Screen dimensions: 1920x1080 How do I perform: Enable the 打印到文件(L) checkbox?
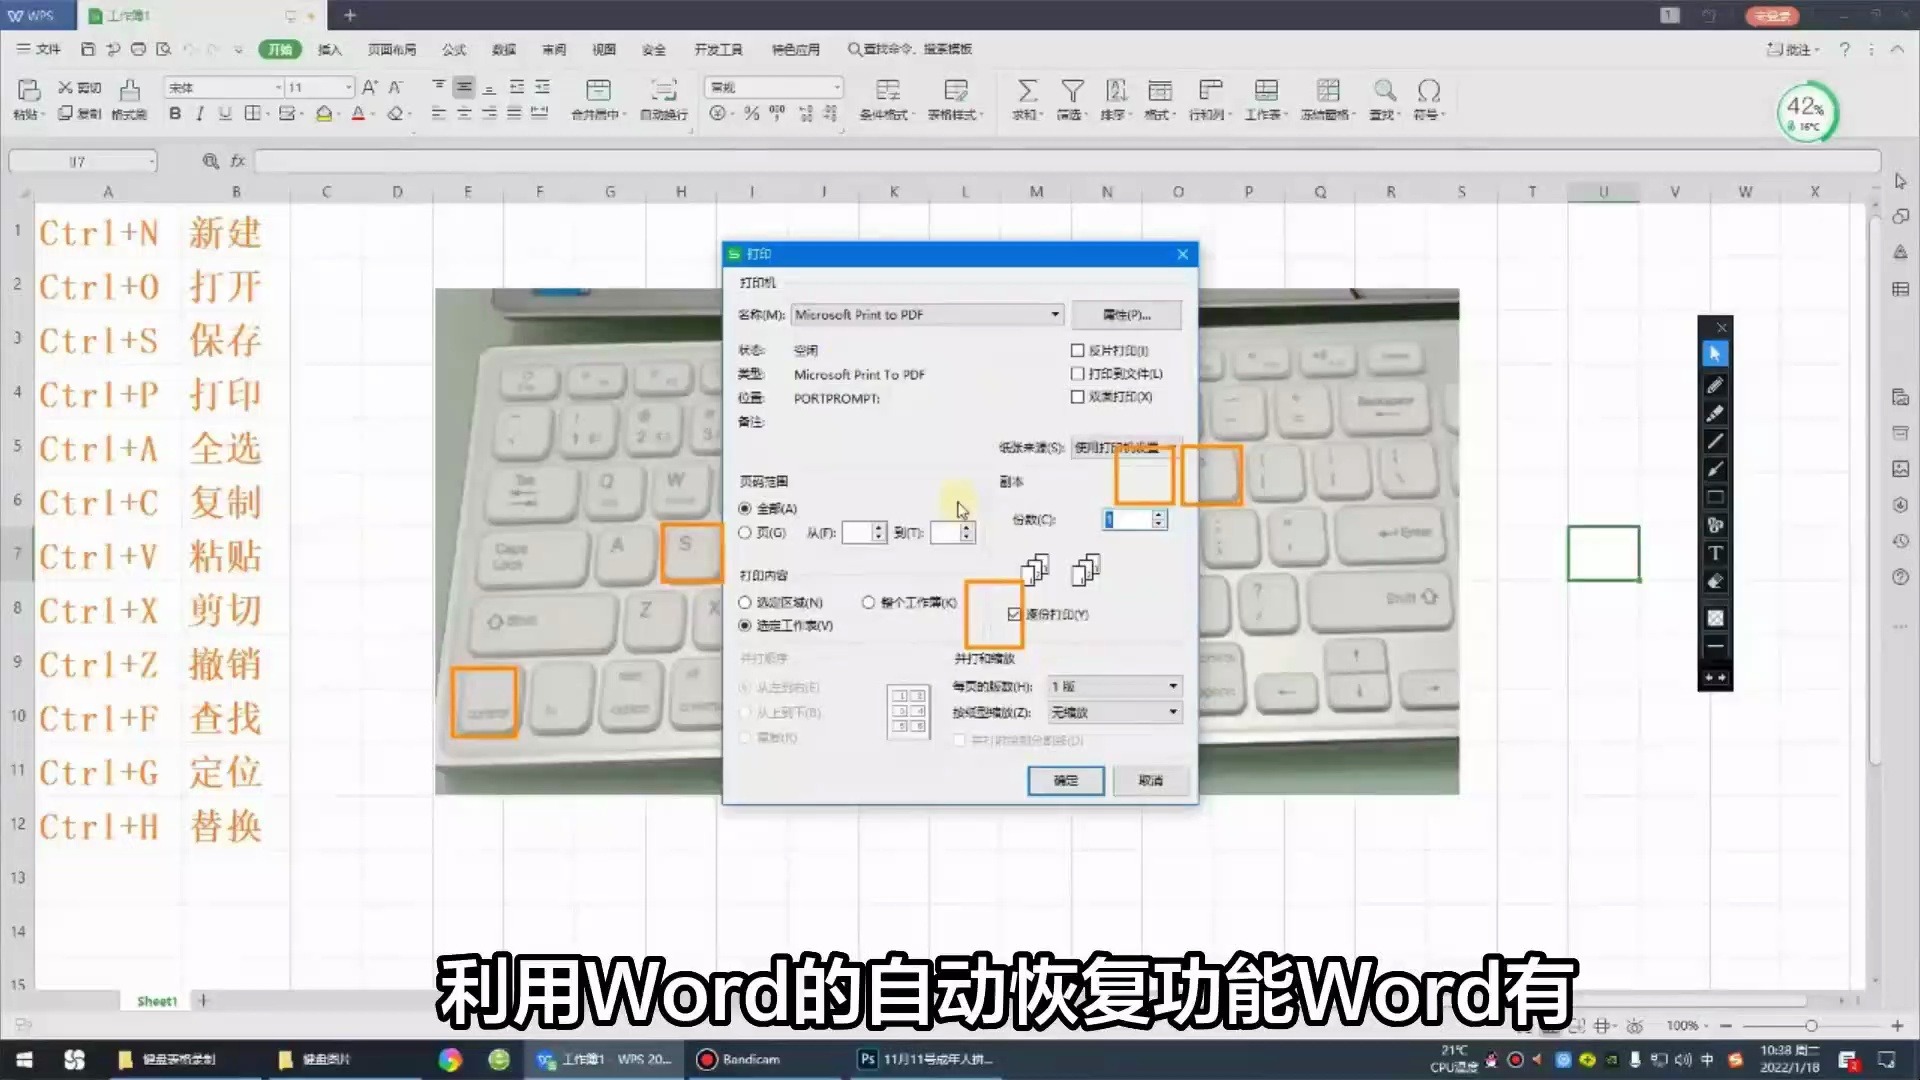point(1078,373)
